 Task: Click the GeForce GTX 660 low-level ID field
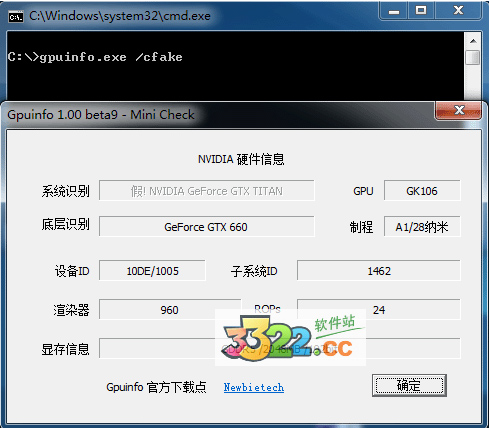click(x=207, y=227)
